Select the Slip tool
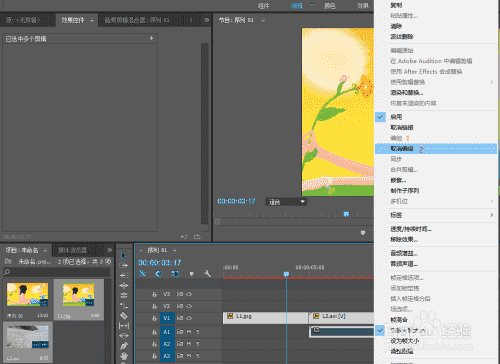 click(x=124, y=325)
